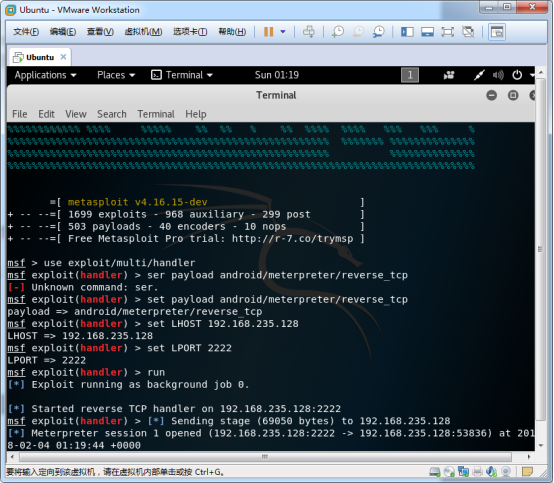Click the horizontal scrollbar left arrow
The width and height of the screenshot is (554, 483).
(x=12, y=457)
